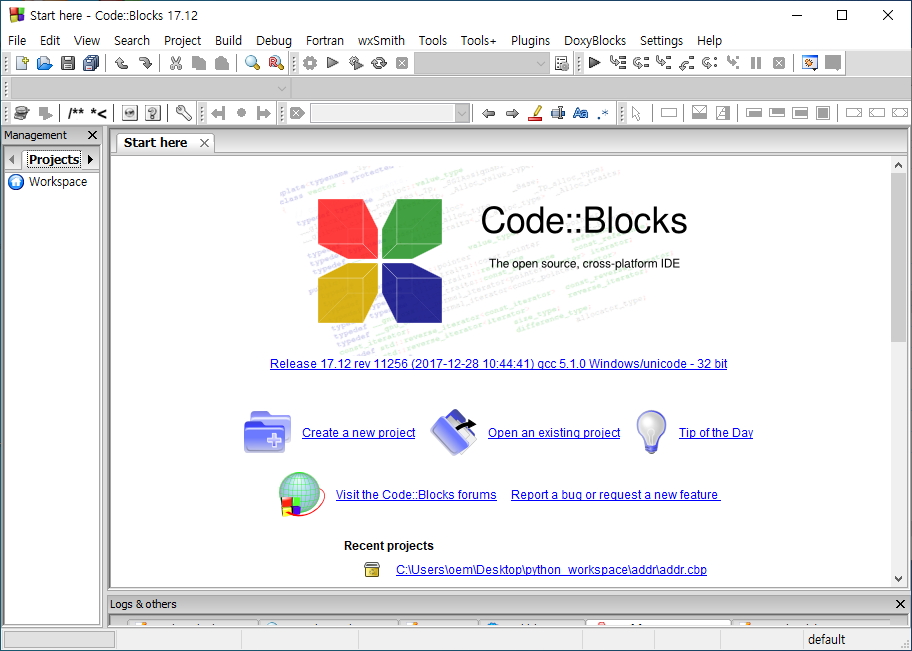The height and width of the screenshot is (651, 912).
Task: Click Report a bug or request feature
Action: (615, 495)
